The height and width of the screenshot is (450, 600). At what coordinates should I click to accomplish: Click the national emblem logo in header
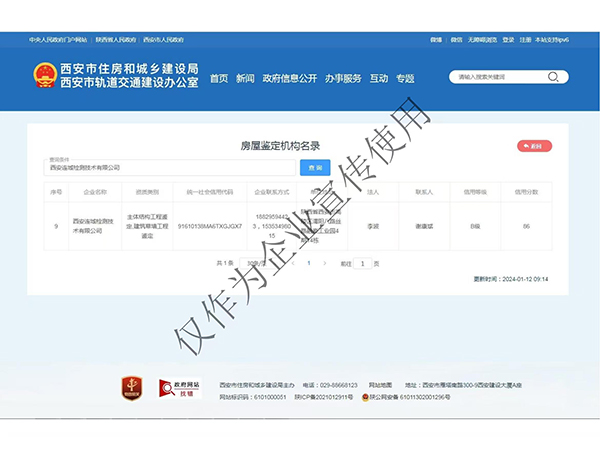pos(45,76)
